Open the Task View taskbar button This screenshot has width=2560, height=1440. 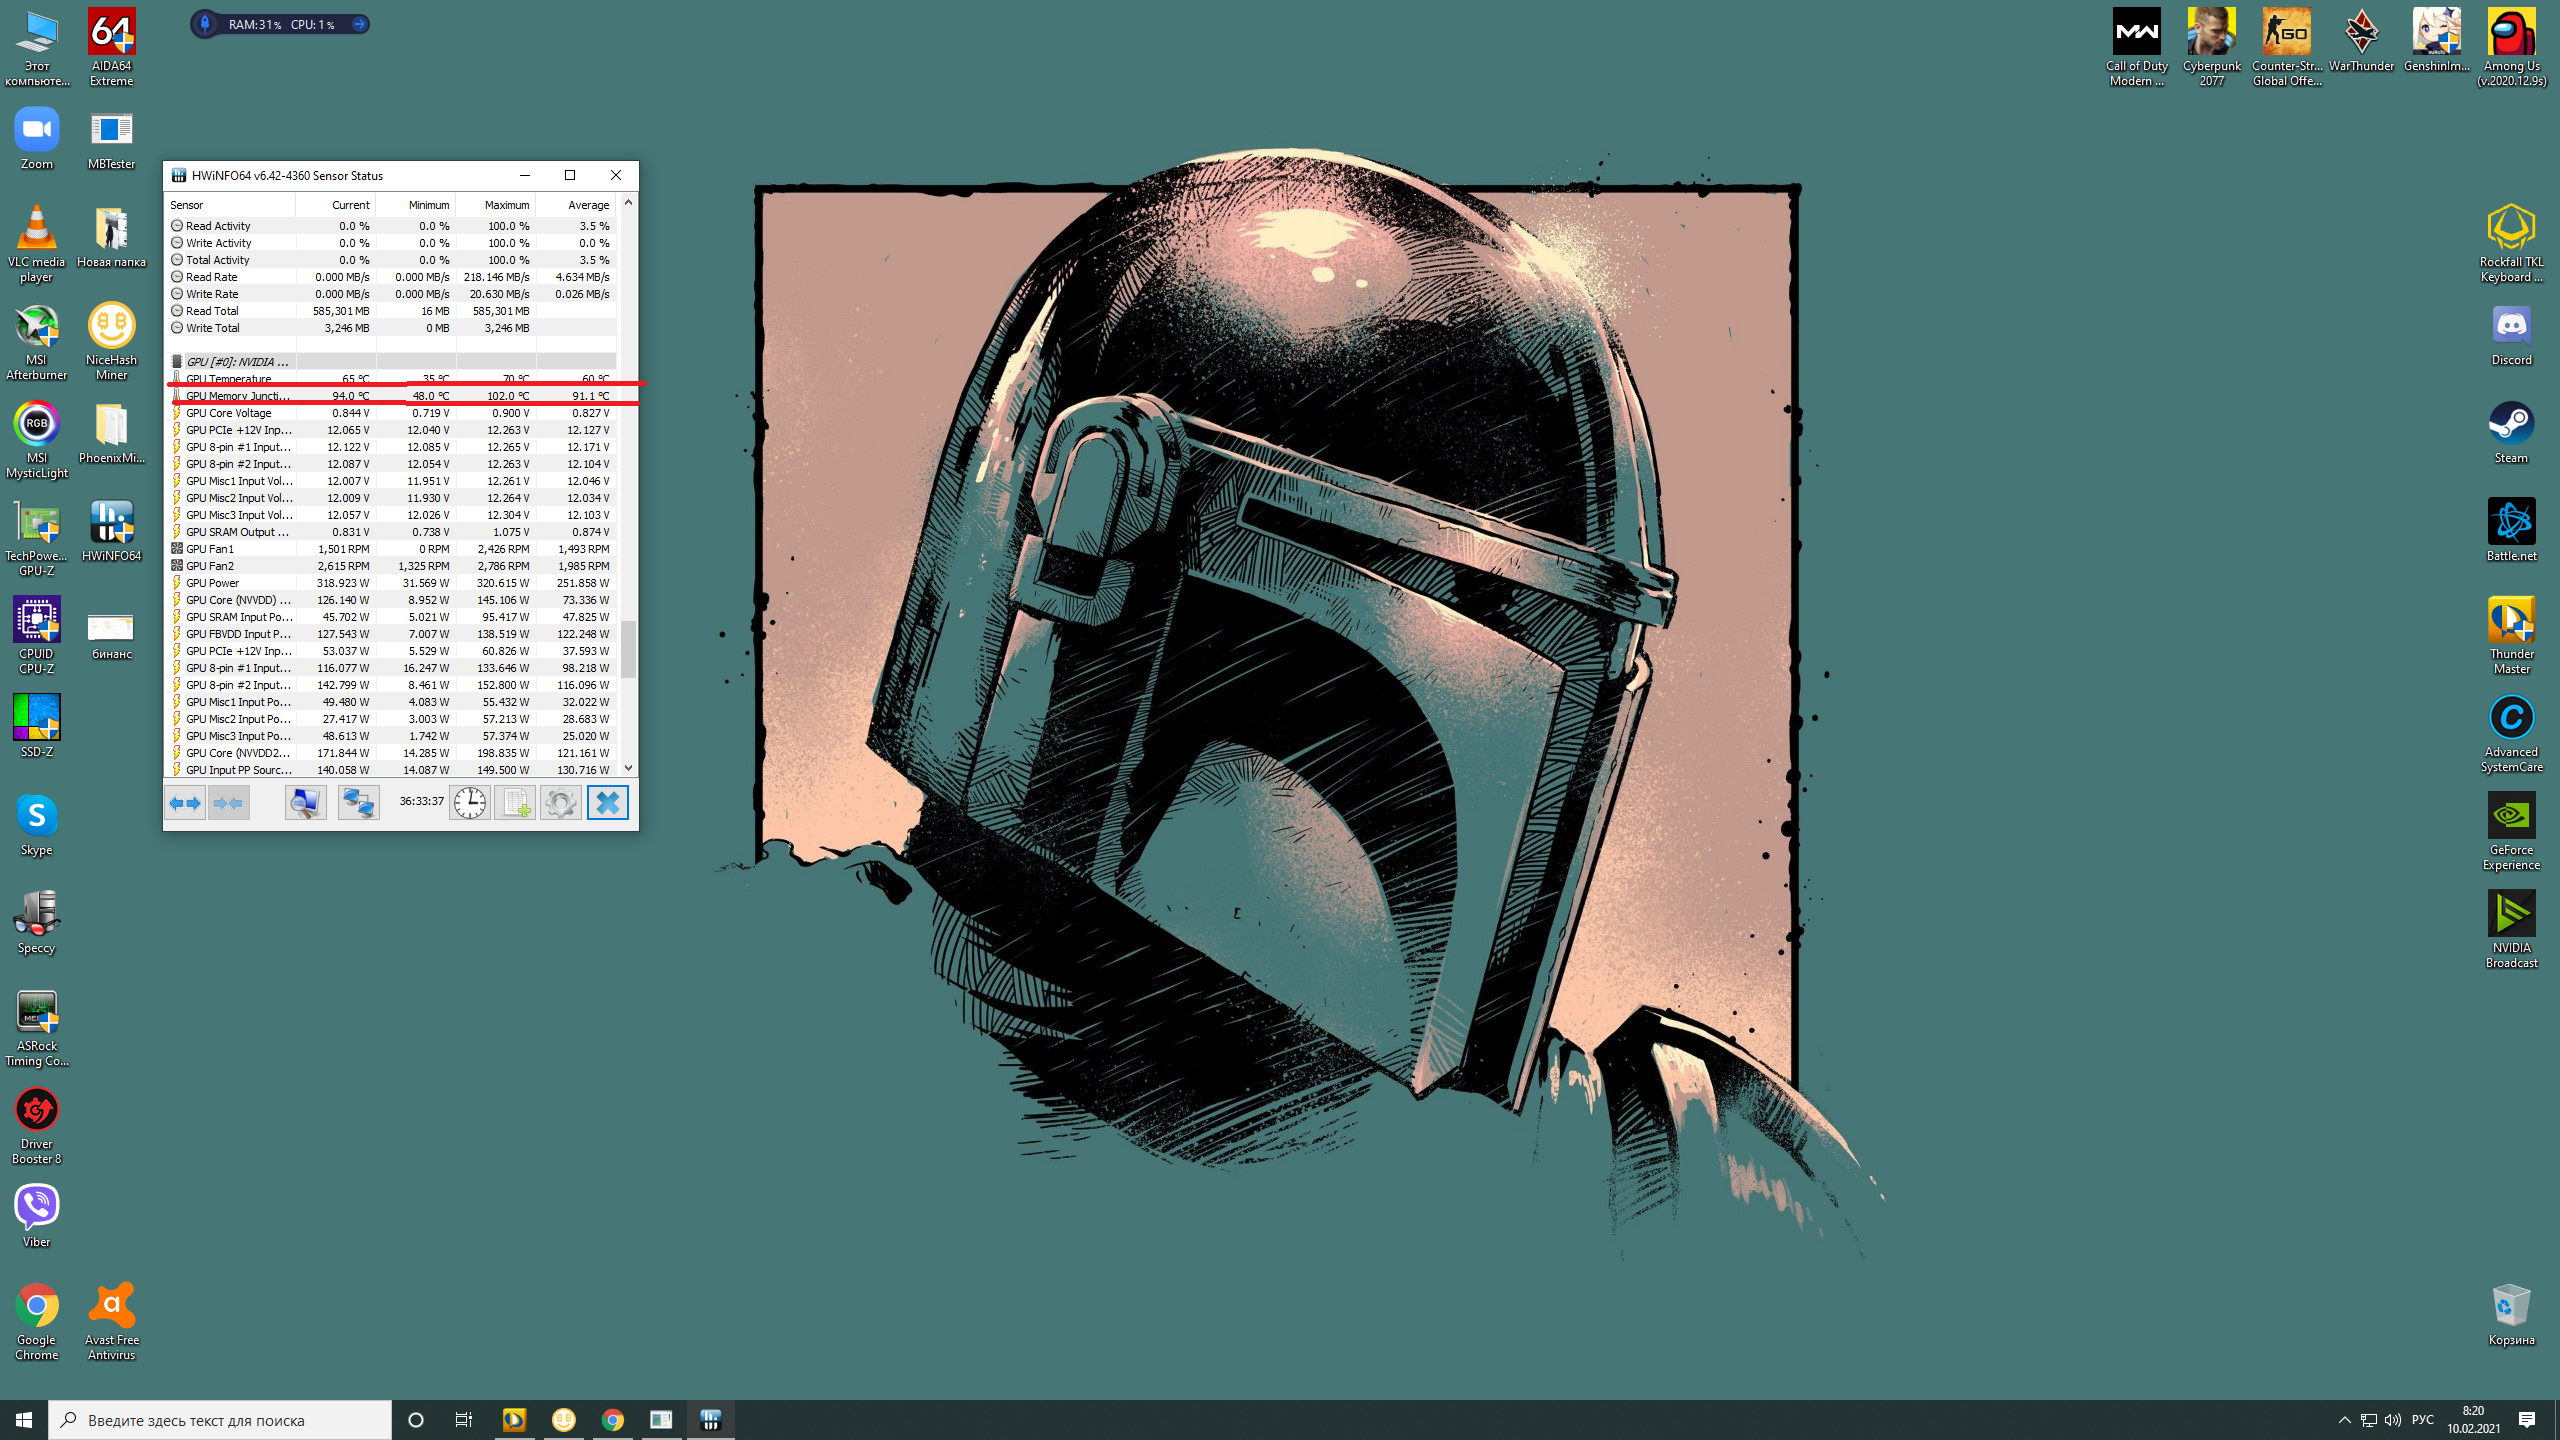(464, 1420)
